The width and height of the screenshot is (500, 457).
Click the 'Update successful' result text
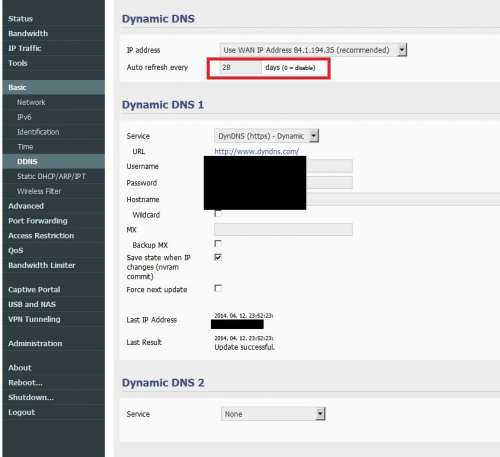tap(245, 347)
